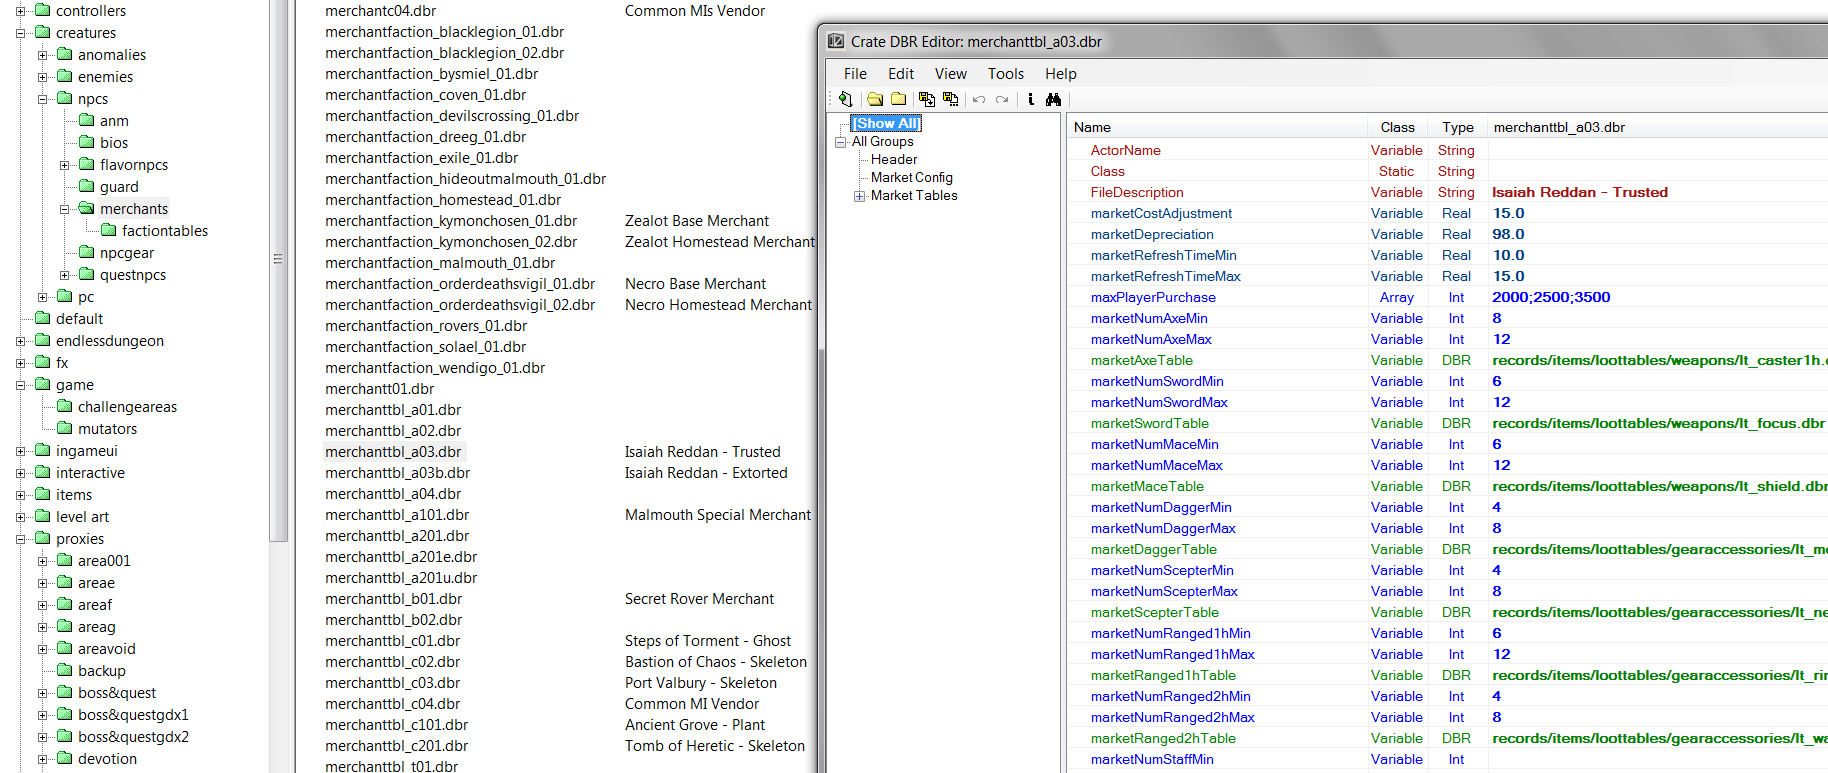Click the open folder toolbar icon
This screenshot has width=1828, height=773.
point(875,99)
